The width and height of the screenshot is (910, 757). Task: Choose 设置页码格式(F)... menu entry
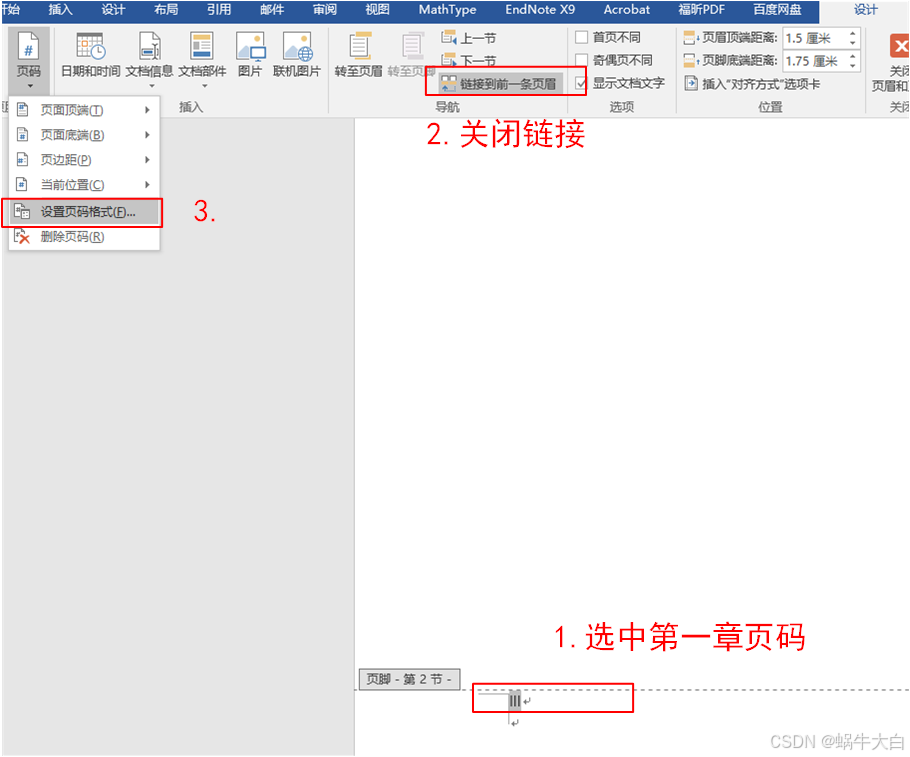click(x=84, y=212)
